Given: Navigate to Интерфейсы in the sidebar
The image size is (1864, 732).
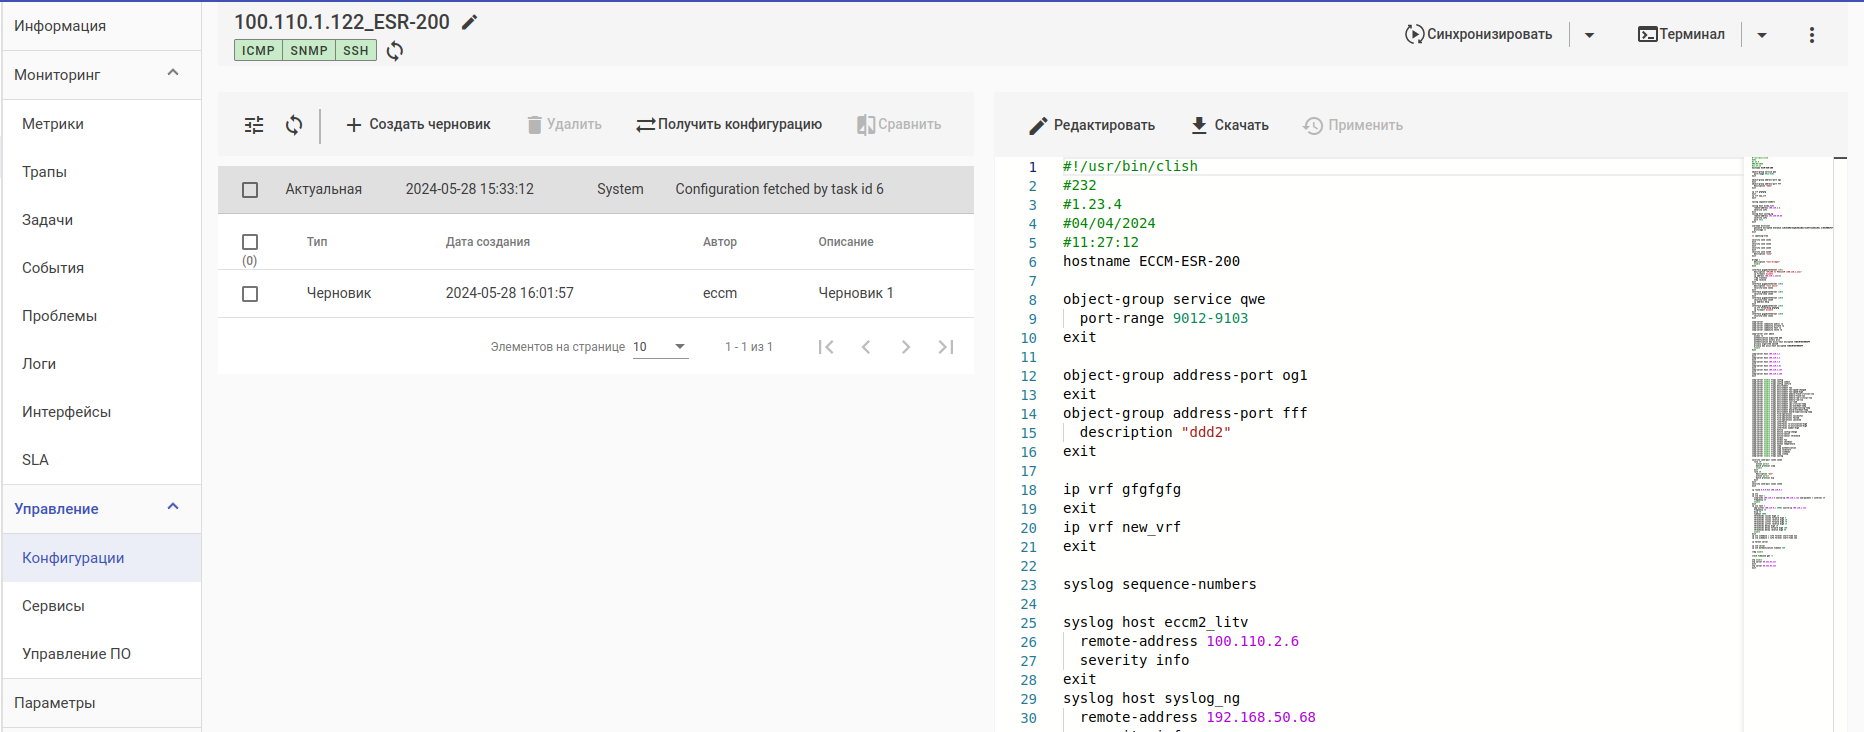Looking at the screenshot, I should (66, 412).
